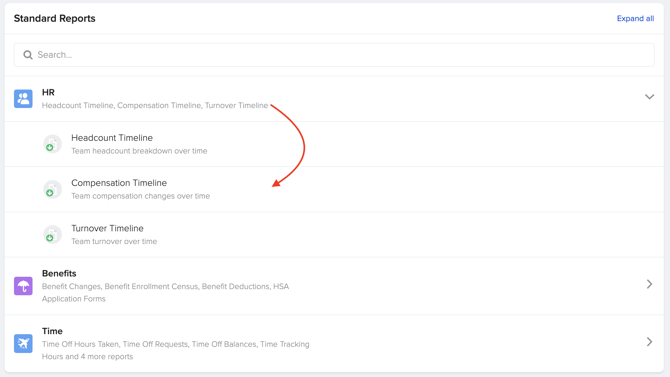Click 'Team headcount breakdown over time' description
Screen dimensions: 670x377
139,151
